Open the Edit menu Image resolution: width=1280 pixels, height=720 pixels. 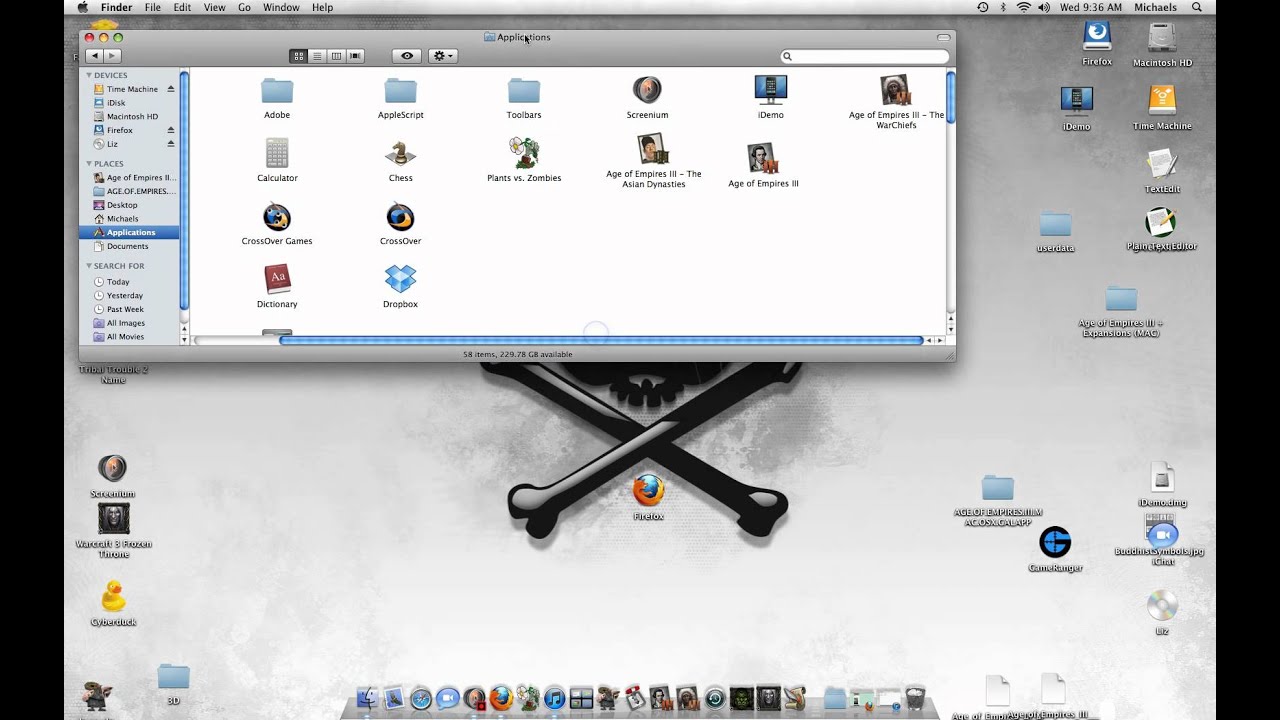pyautogui.click(x=182, y=7)
